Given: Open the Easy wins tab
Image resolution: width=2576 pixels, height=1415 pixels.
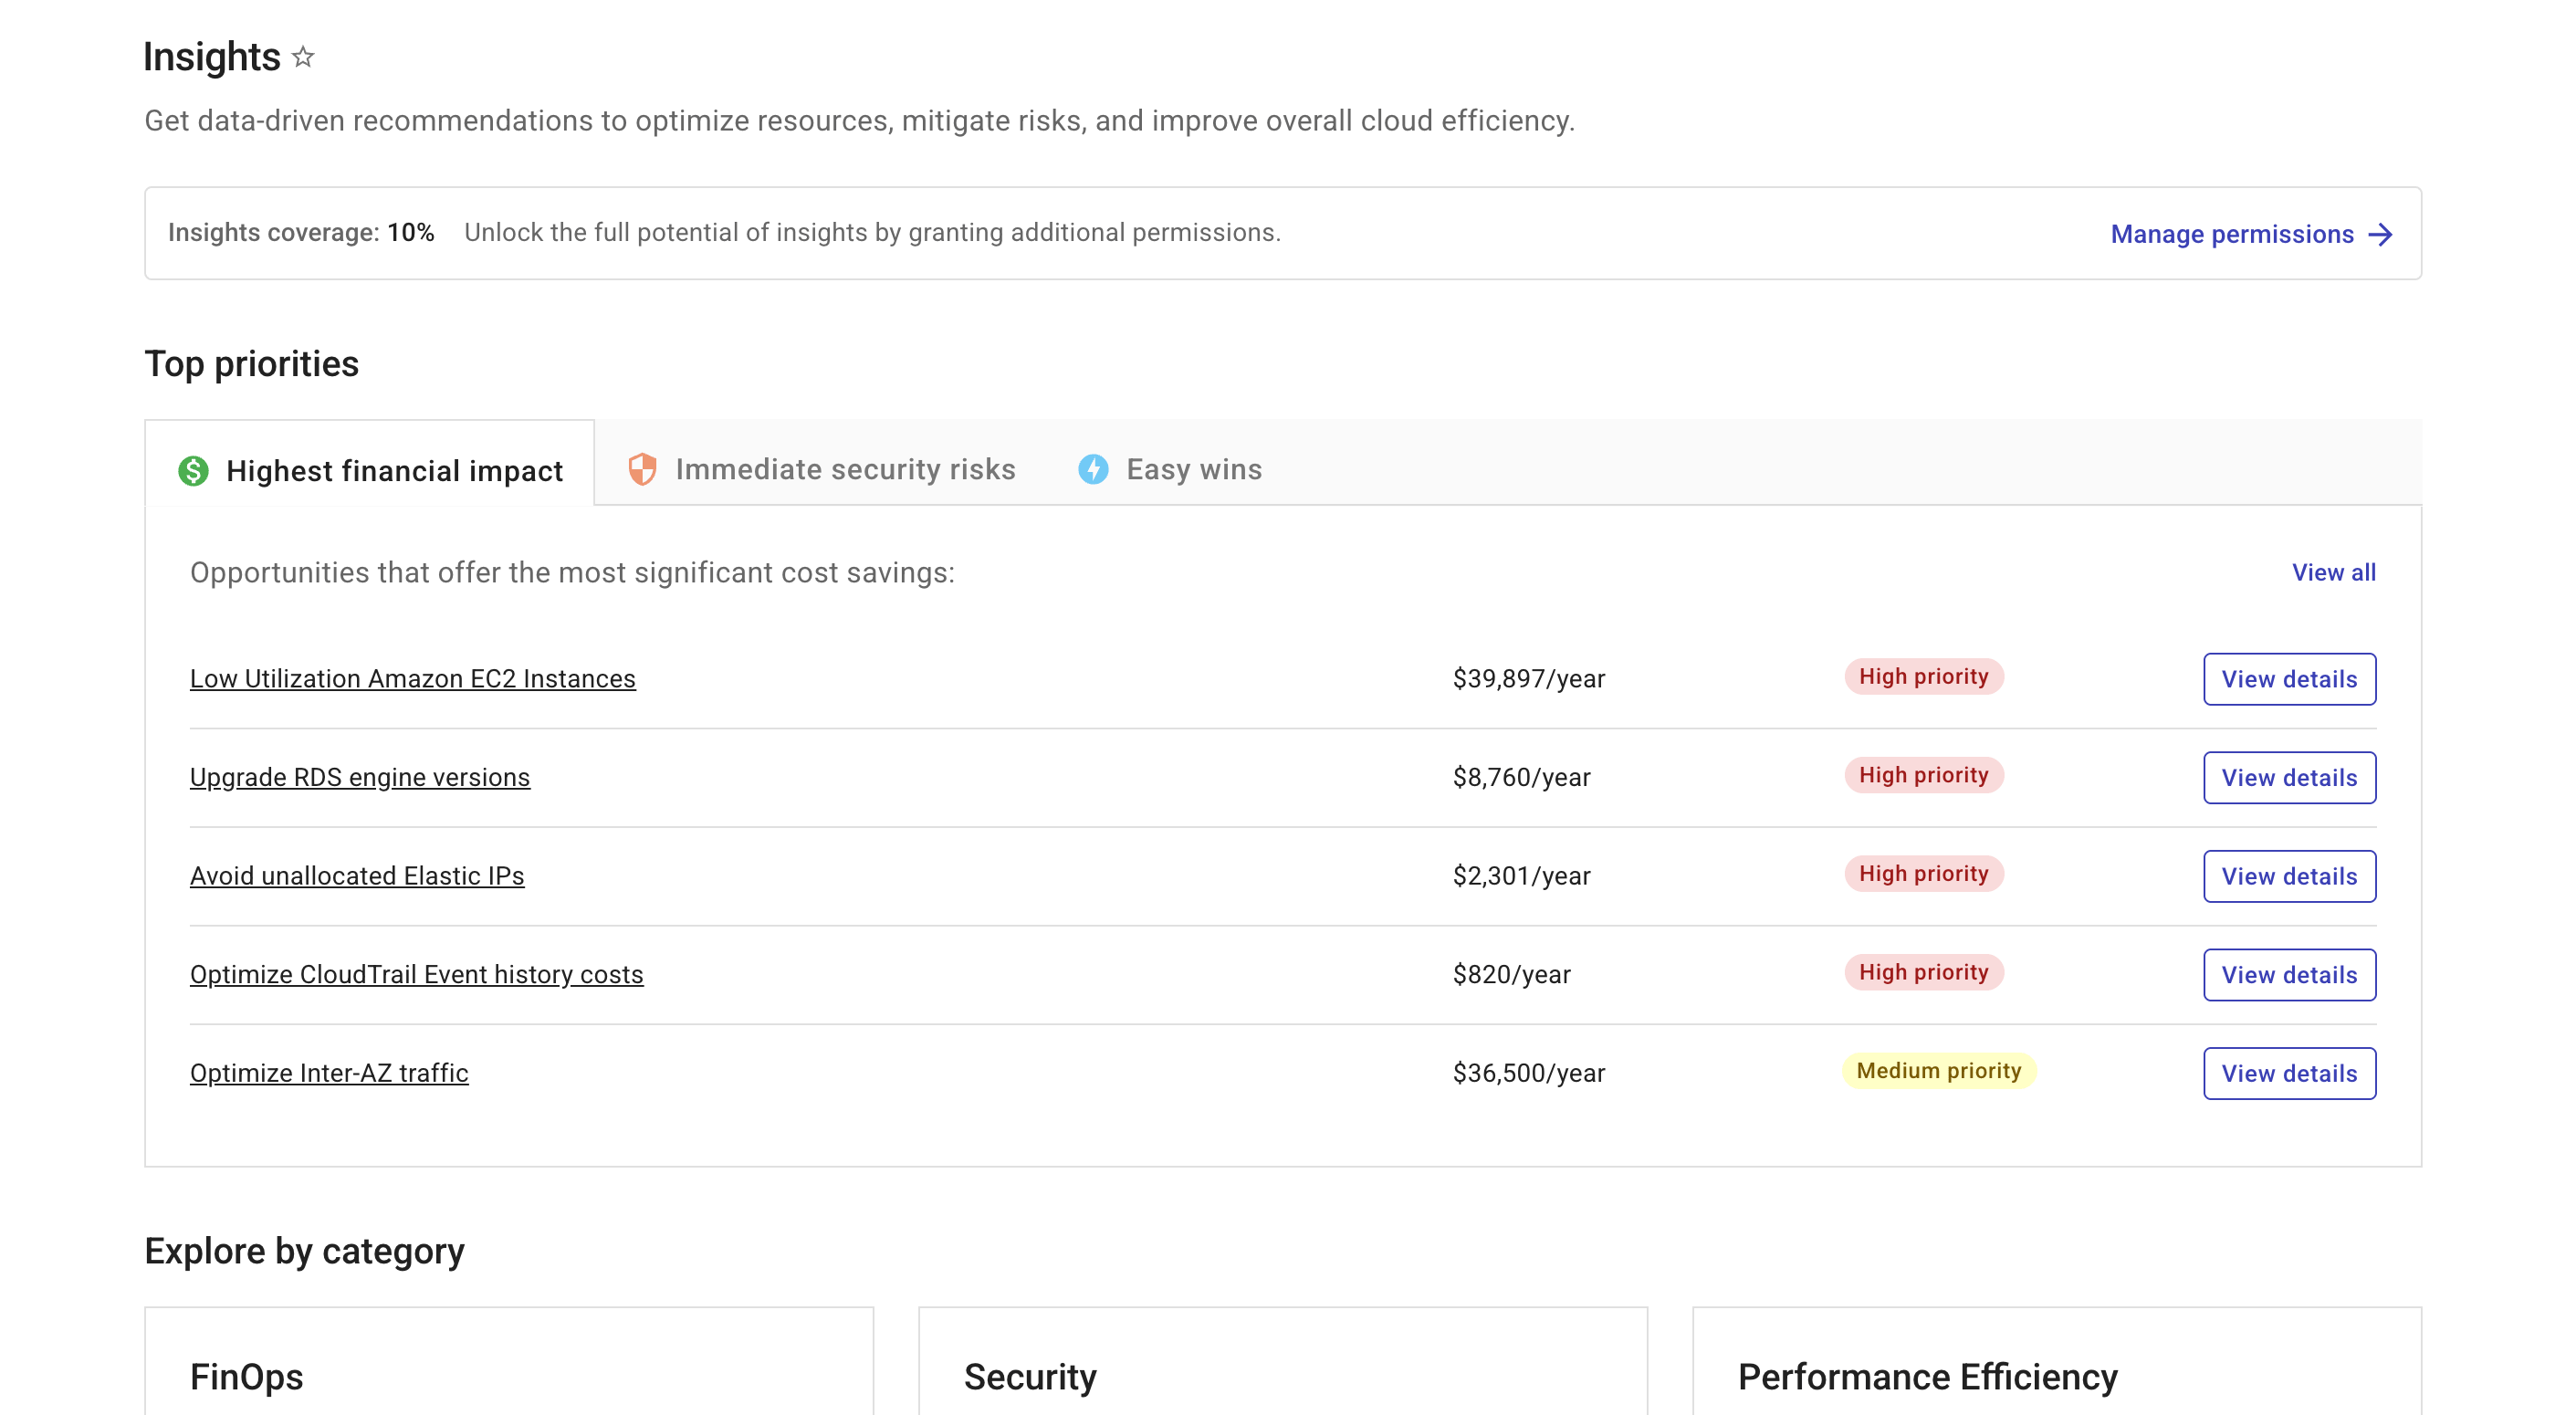Looking at the screenshot, I should pyautogui.click(x=1193, y=469).
